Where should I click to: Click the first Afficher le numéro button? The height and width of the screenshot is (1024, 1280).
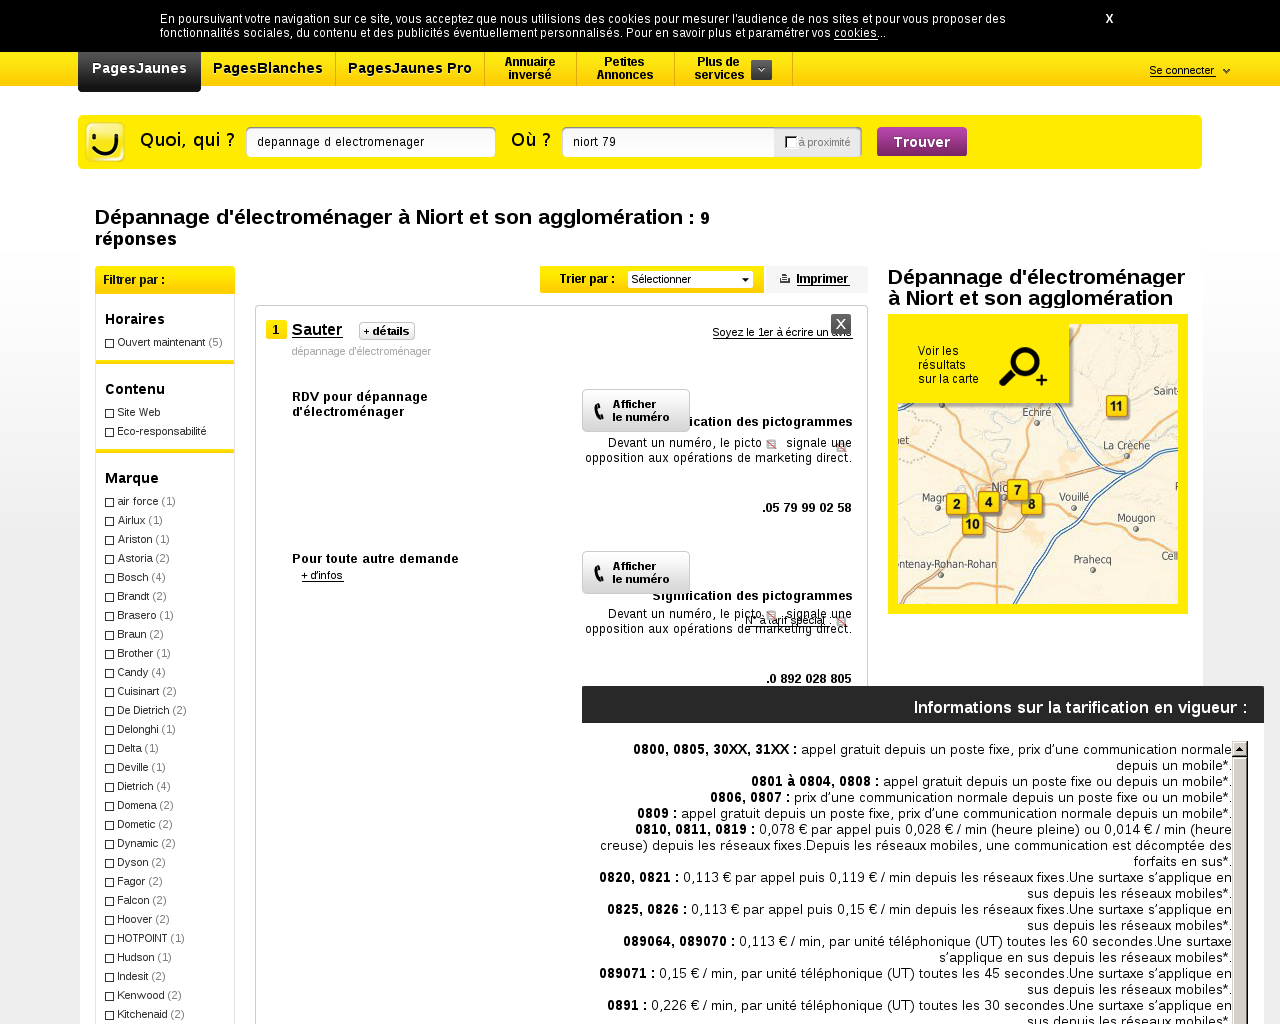coord(636,411)
